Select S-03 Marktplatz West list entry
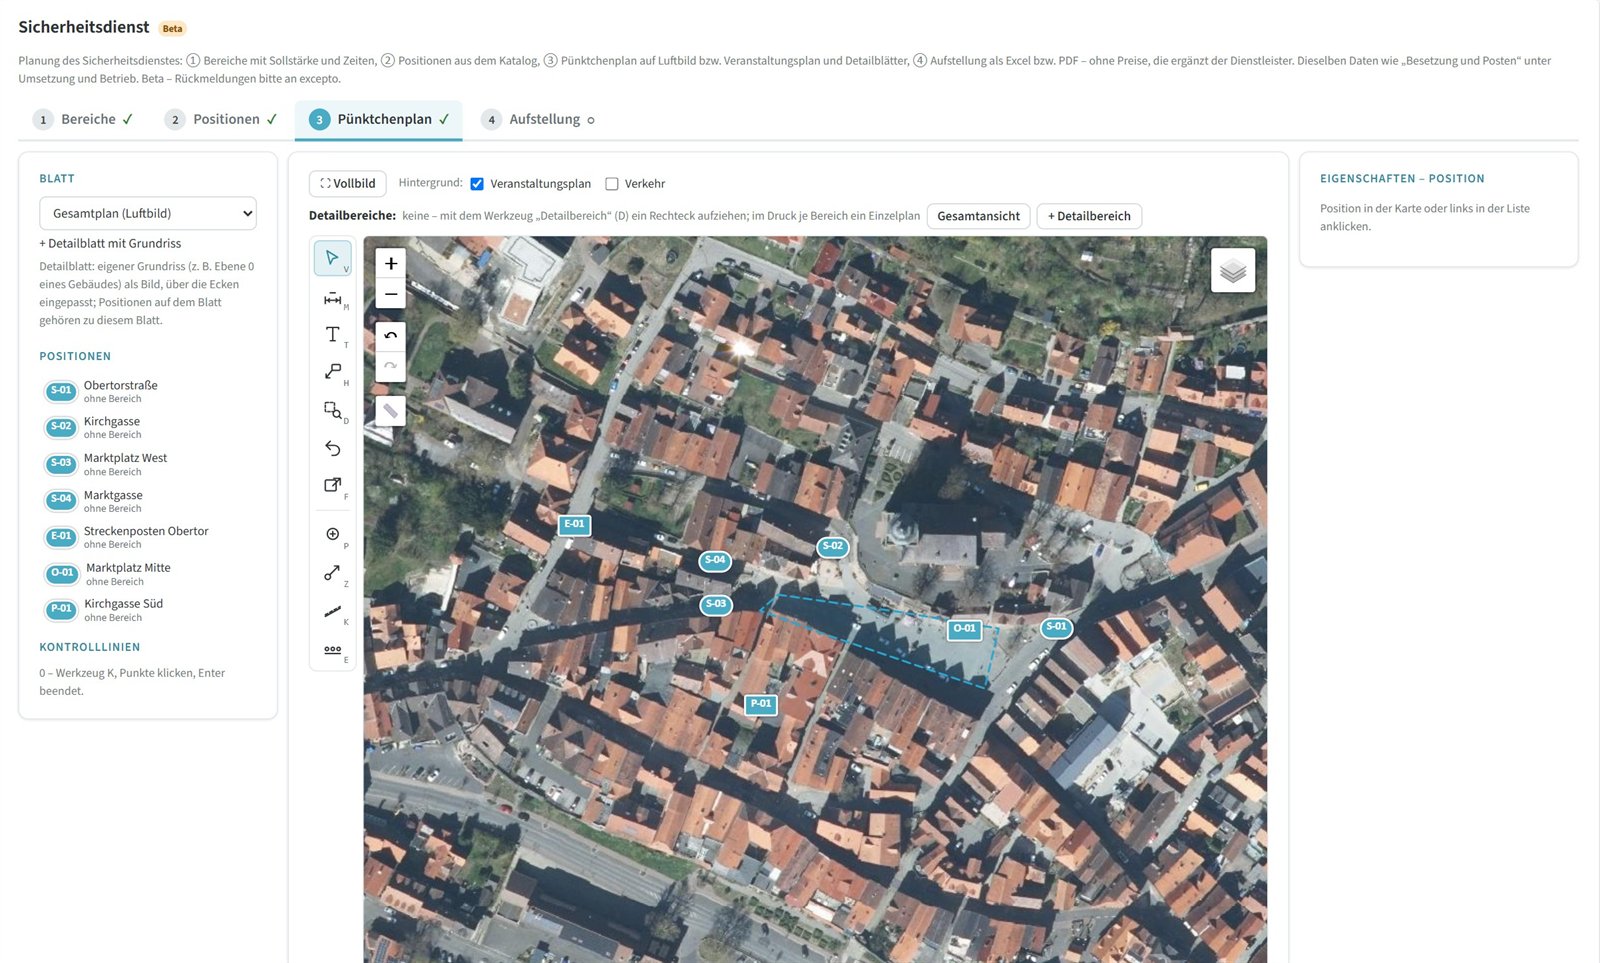The width and height of the screenshot is (1600, 963). coord(148,464)
